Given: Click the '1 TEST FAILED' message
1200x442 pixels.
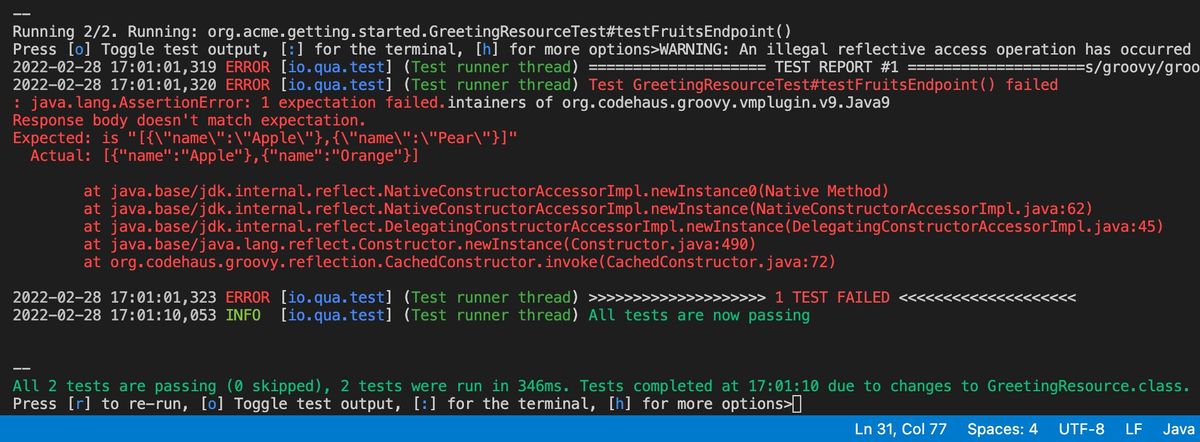Looking at the screenshot, I should point(832,297).
